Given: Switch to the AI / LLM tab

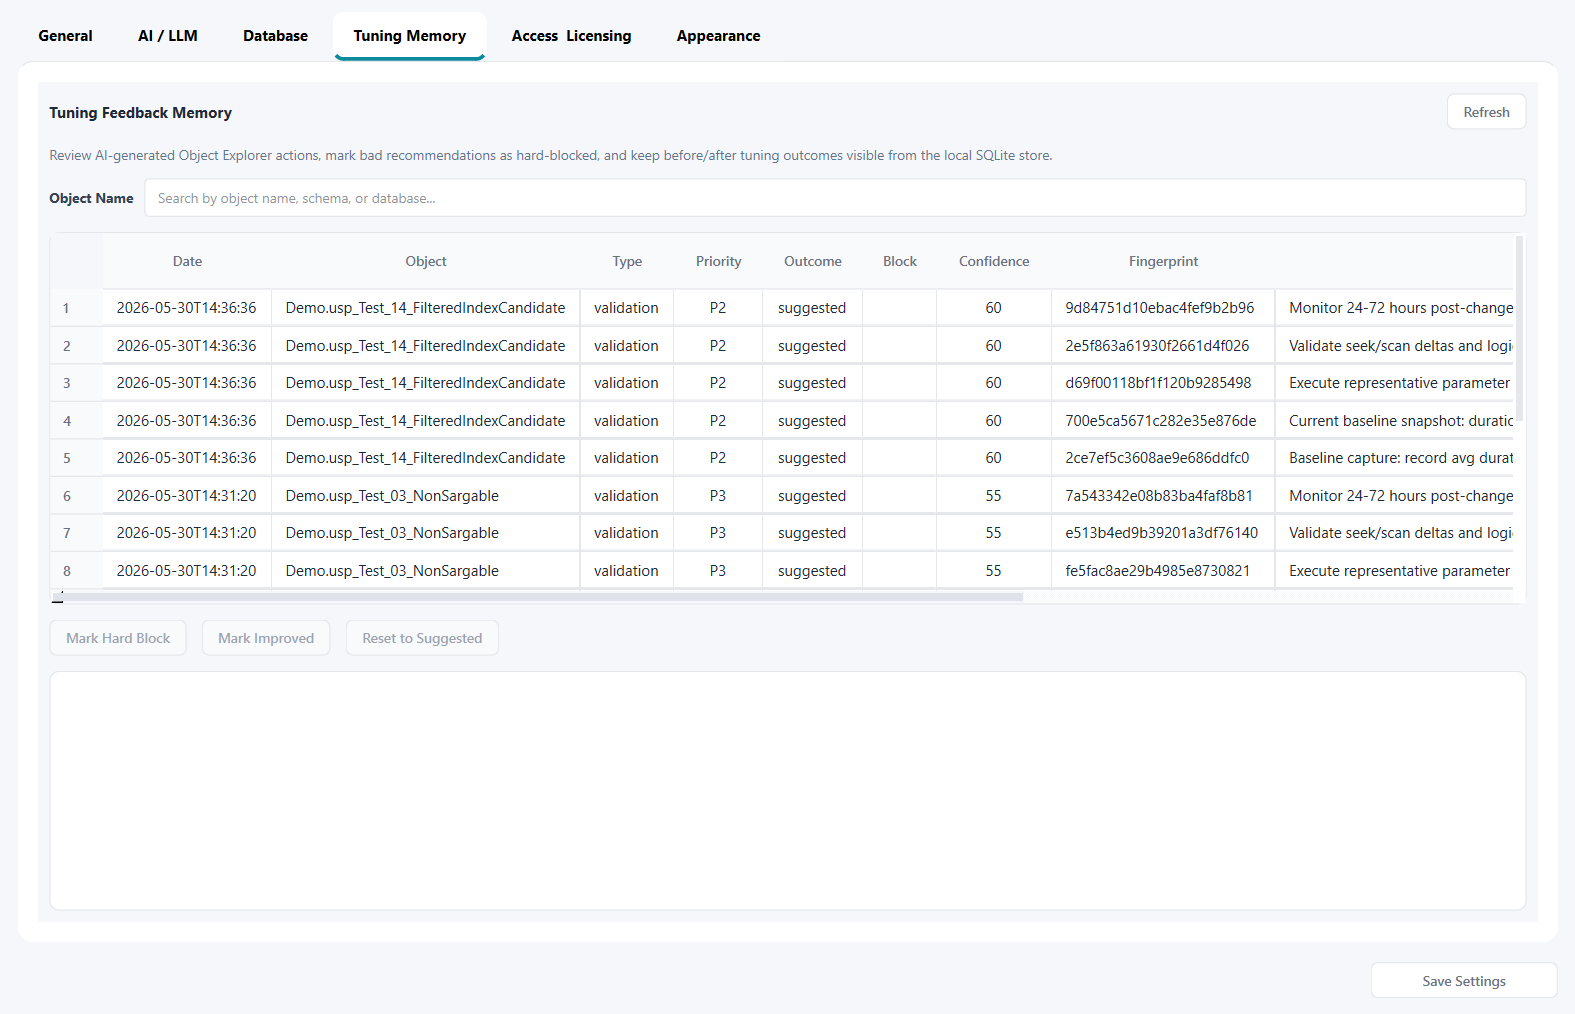Looking at the screenshot, I should pos(168,36).
